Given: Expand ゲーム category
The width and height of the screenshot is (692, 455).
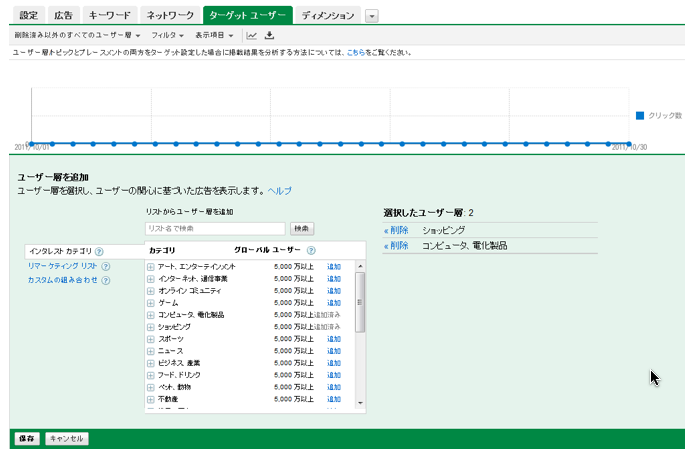Looking at the screenshot, I should click(150, 303).
